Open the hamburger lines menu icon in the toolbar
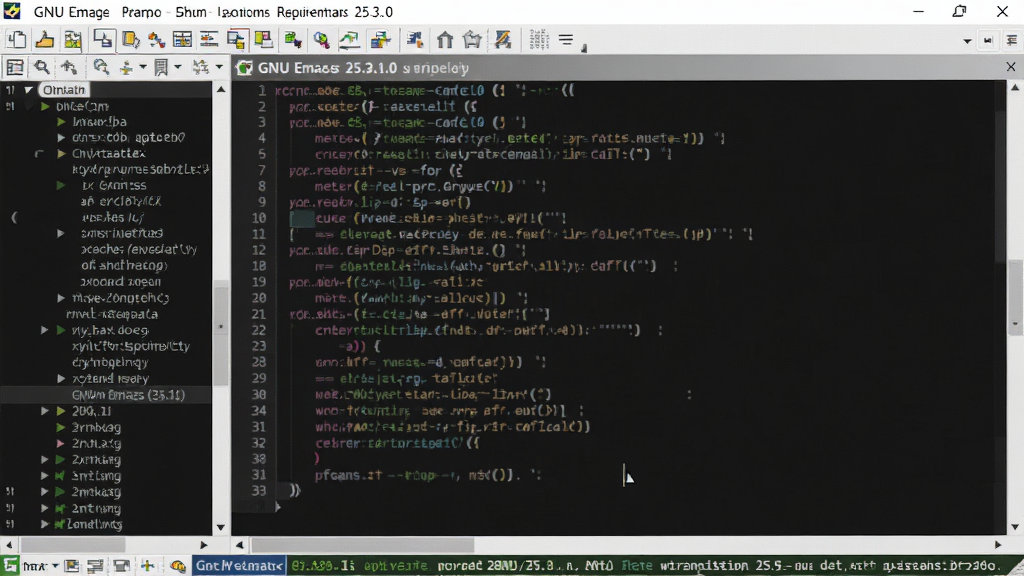1024x576 pixels. (566, 40)
